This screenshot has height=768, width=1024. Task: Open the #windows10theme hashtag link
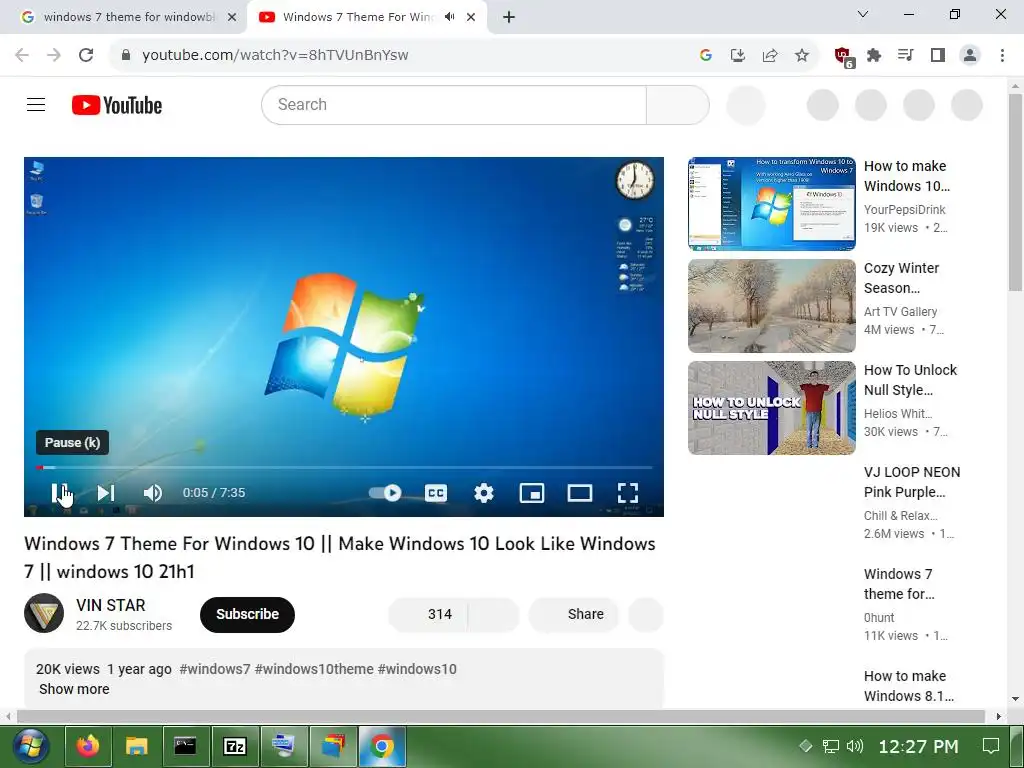coord(314,669)
